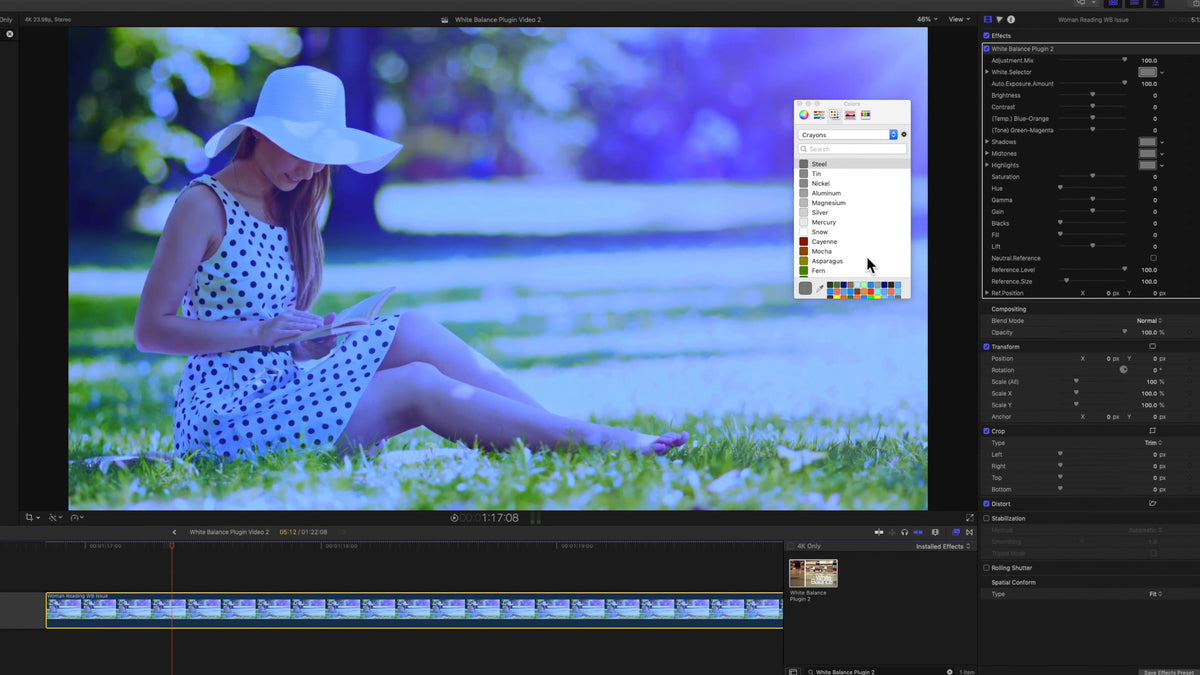The height and width of the screenshot is (675, 1200).
Task: Click the Crop on-screen controls icon
Action: [1153, 431]
